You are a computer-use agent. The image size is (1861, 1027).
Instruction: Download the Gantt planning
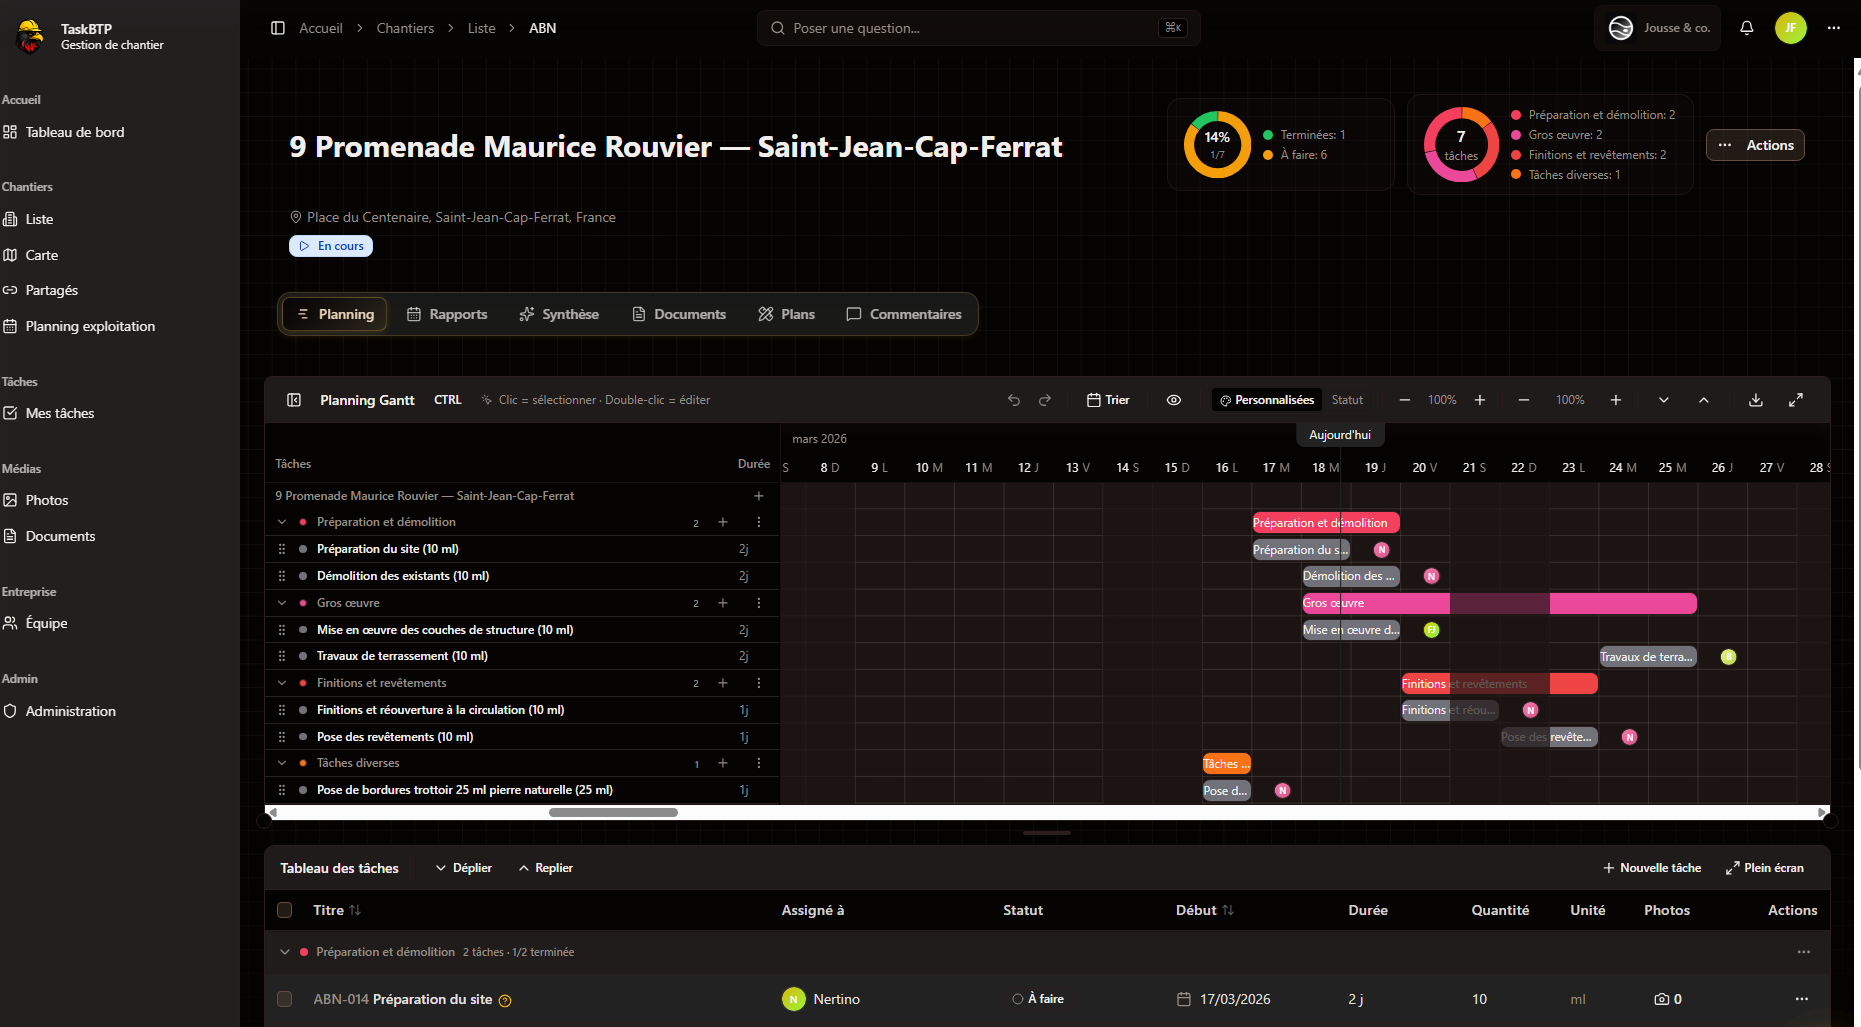[1755, 400]
